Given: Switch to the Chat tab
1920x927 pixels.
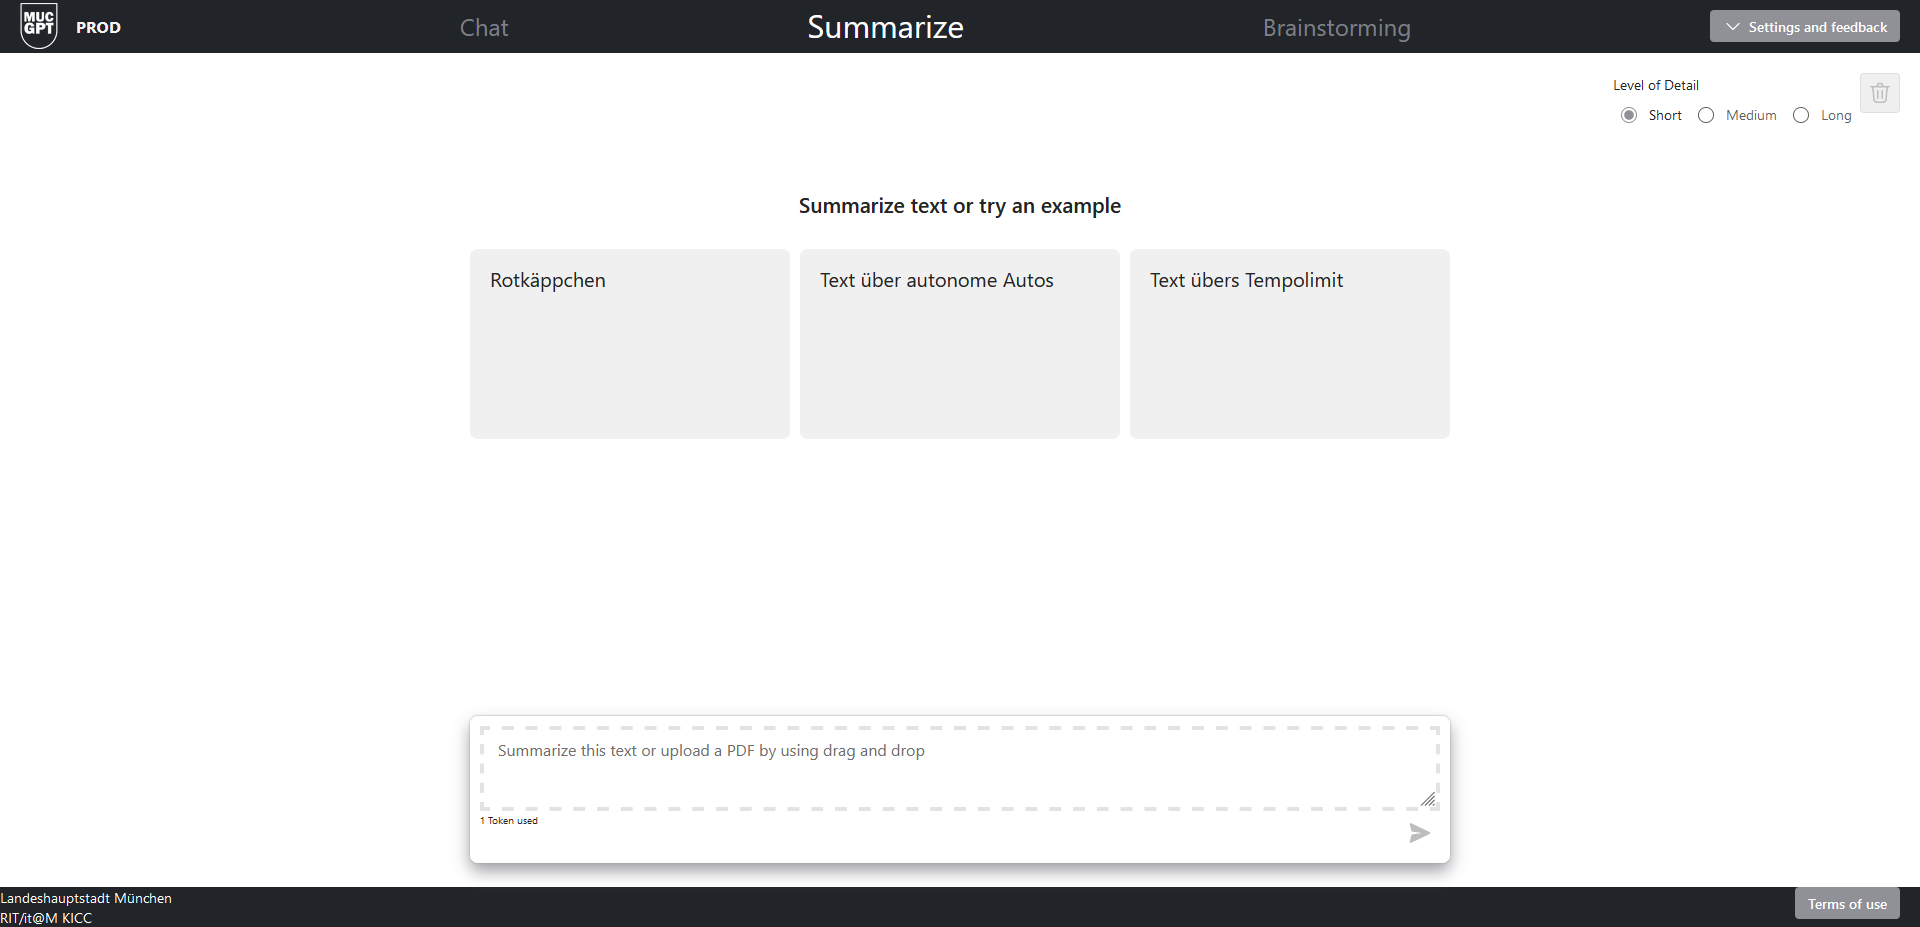Looking at the screenshot, I should [484, 28].
